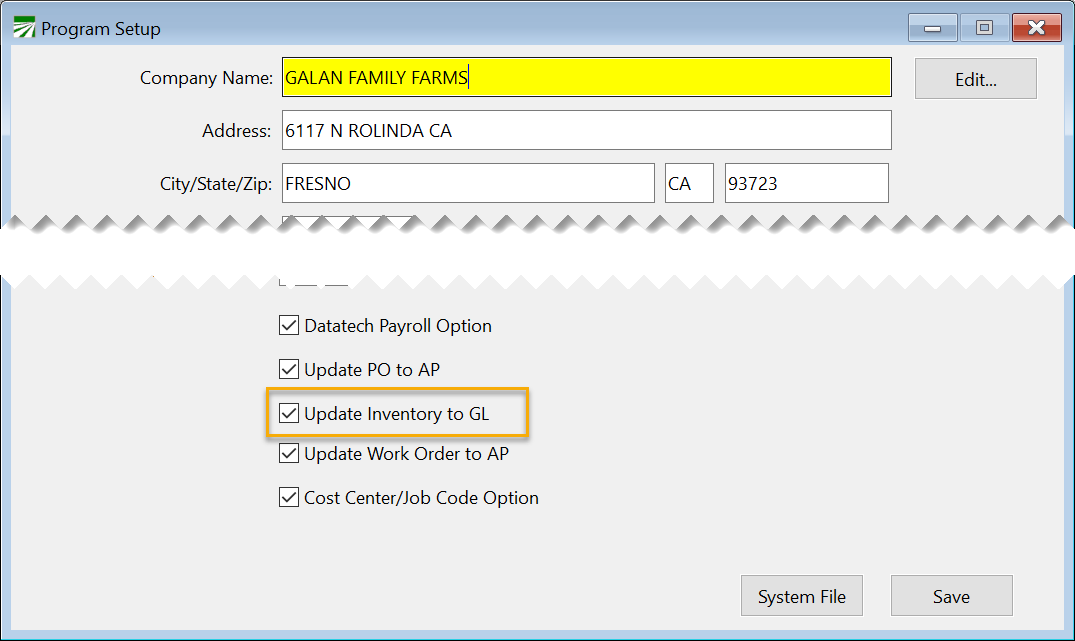Click the Program Setup title bar text
The width and height of the screenshot is (1075, 641).
[100, 29]
